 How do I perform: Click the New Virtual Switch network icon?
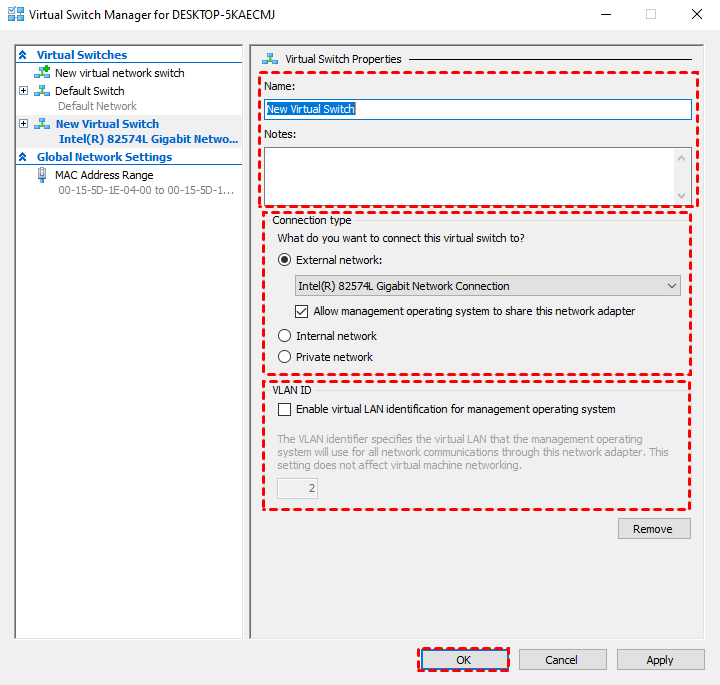tap(42, 124)
